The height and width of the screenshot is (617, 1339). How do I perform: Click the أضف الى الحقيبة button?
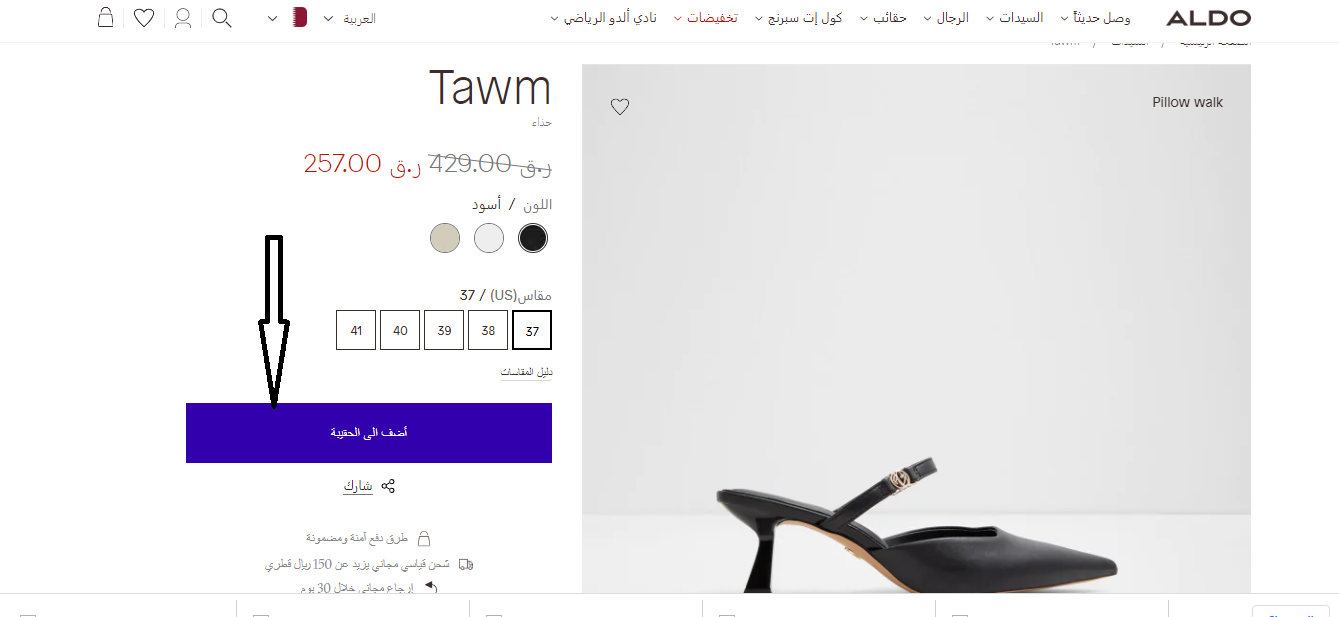(x=369, y=433)
